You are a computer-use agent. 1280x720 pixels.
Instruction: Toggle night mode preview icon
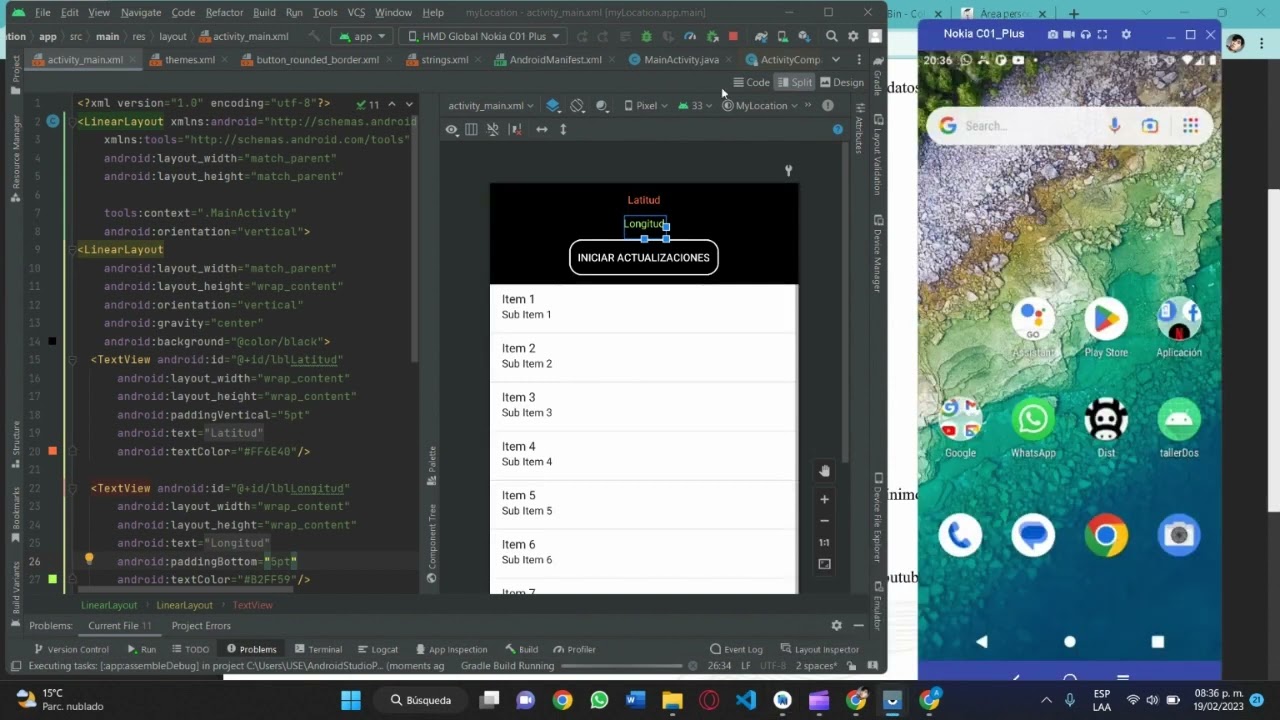pos(601,105)
